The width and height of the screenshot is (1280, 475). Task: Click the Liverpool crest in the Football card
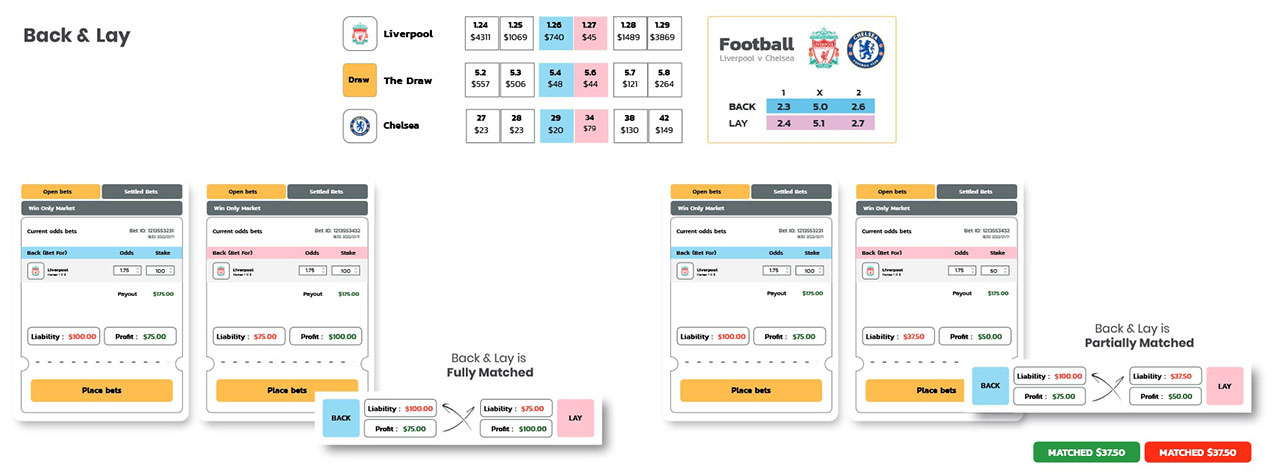click(x=822, y=48)
